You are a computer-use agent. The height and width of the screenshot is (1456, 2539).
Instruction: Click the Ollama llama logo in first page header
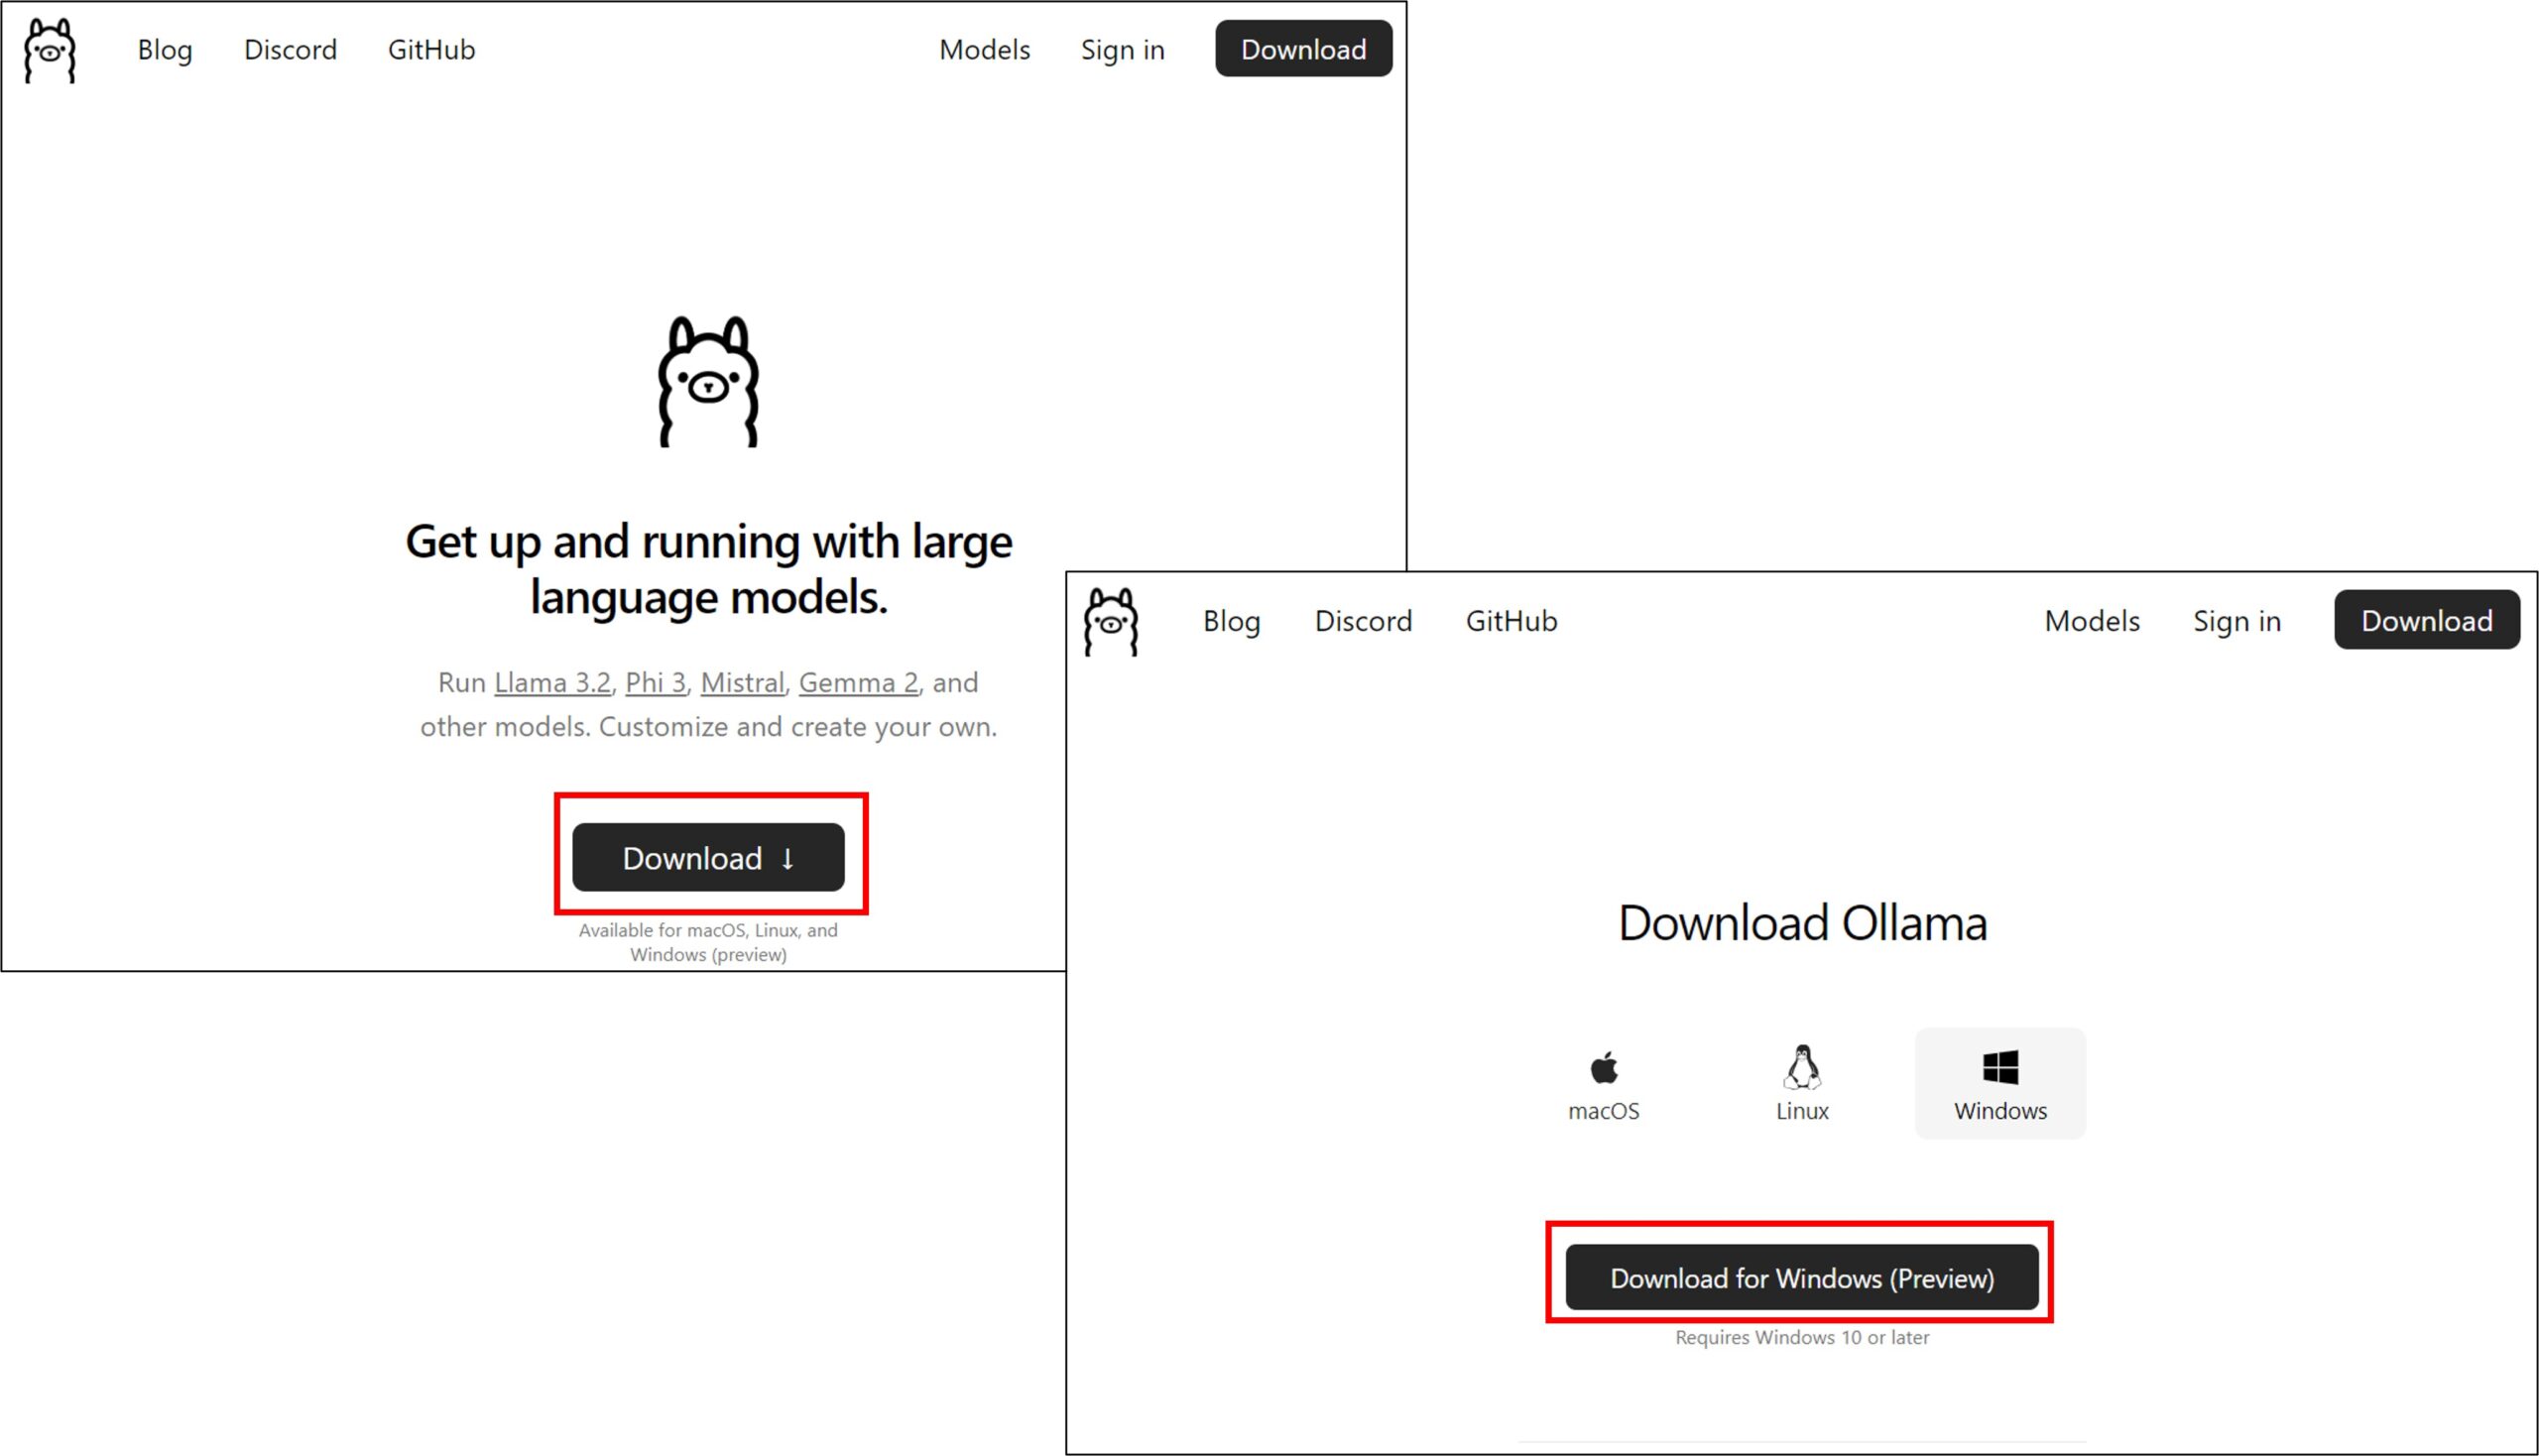pyautogui.click(x=50, y=50)
